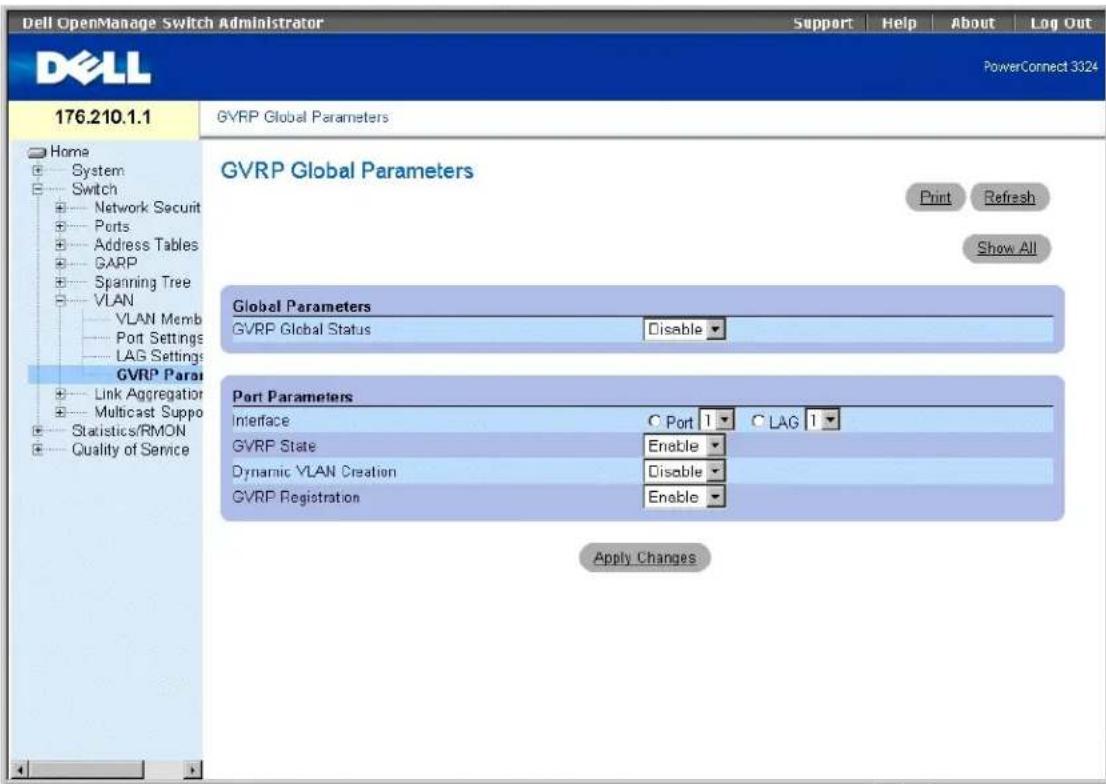Image resolution: width=1106 pixels, height=784 pixels.
Task: Open Statistics/RMON tree item
Action: pyautogui.click(x=129, y=430)
